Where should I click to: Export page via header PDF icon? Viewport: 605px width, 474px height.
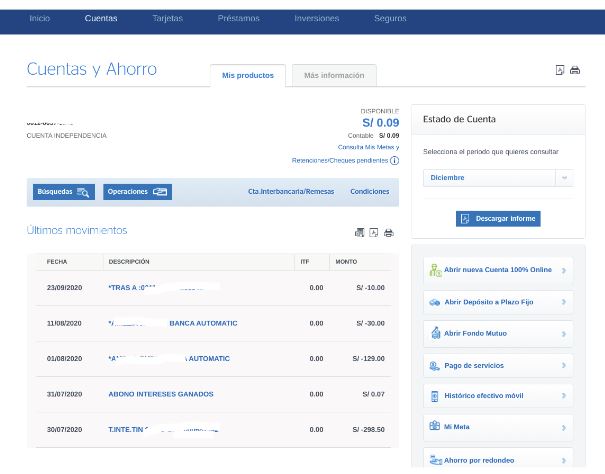click(559, 70)
